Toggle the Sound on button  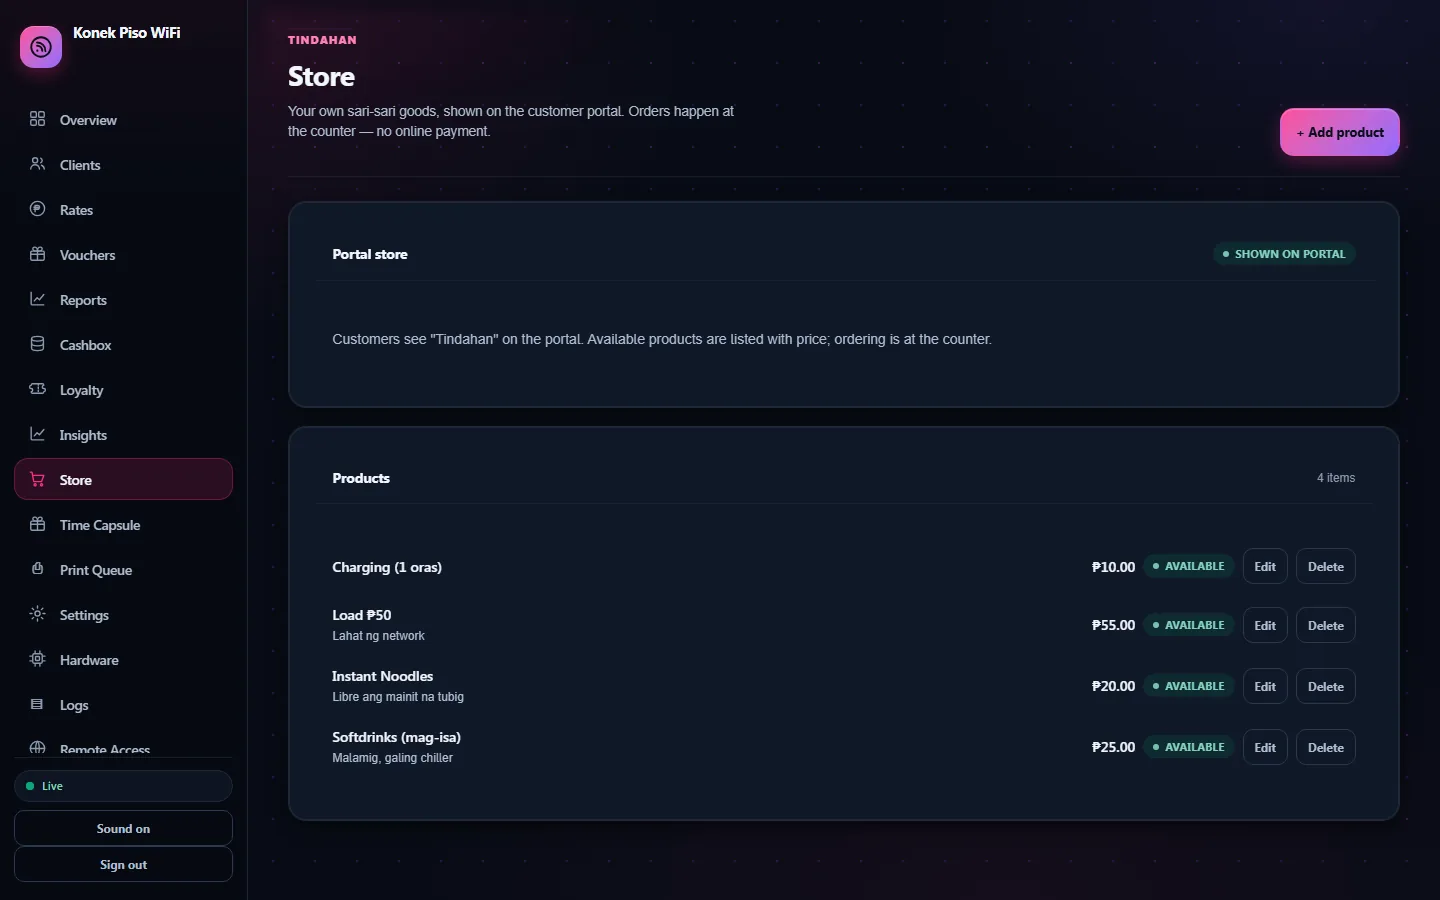tap(123, 828)
